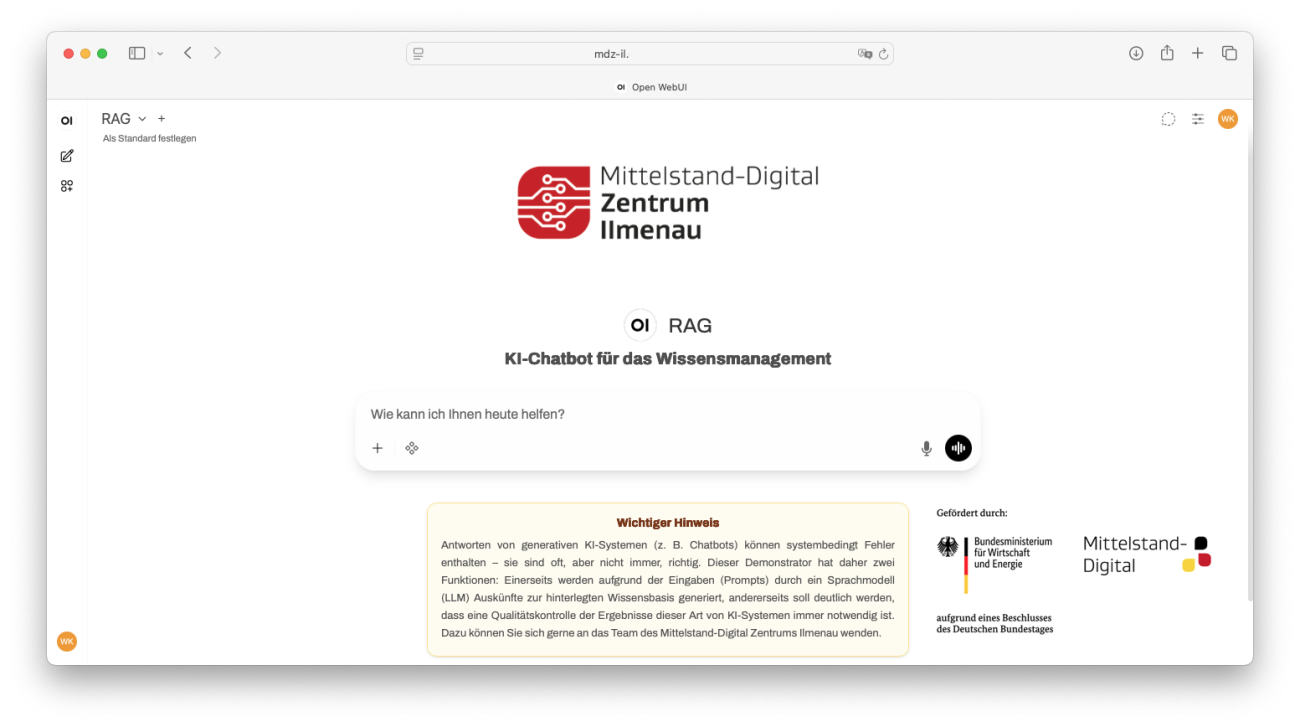The image size is (1300, 727).
Task: Click the translate icon in address bar
Action: pyautogui.click(x=865, y=54)
